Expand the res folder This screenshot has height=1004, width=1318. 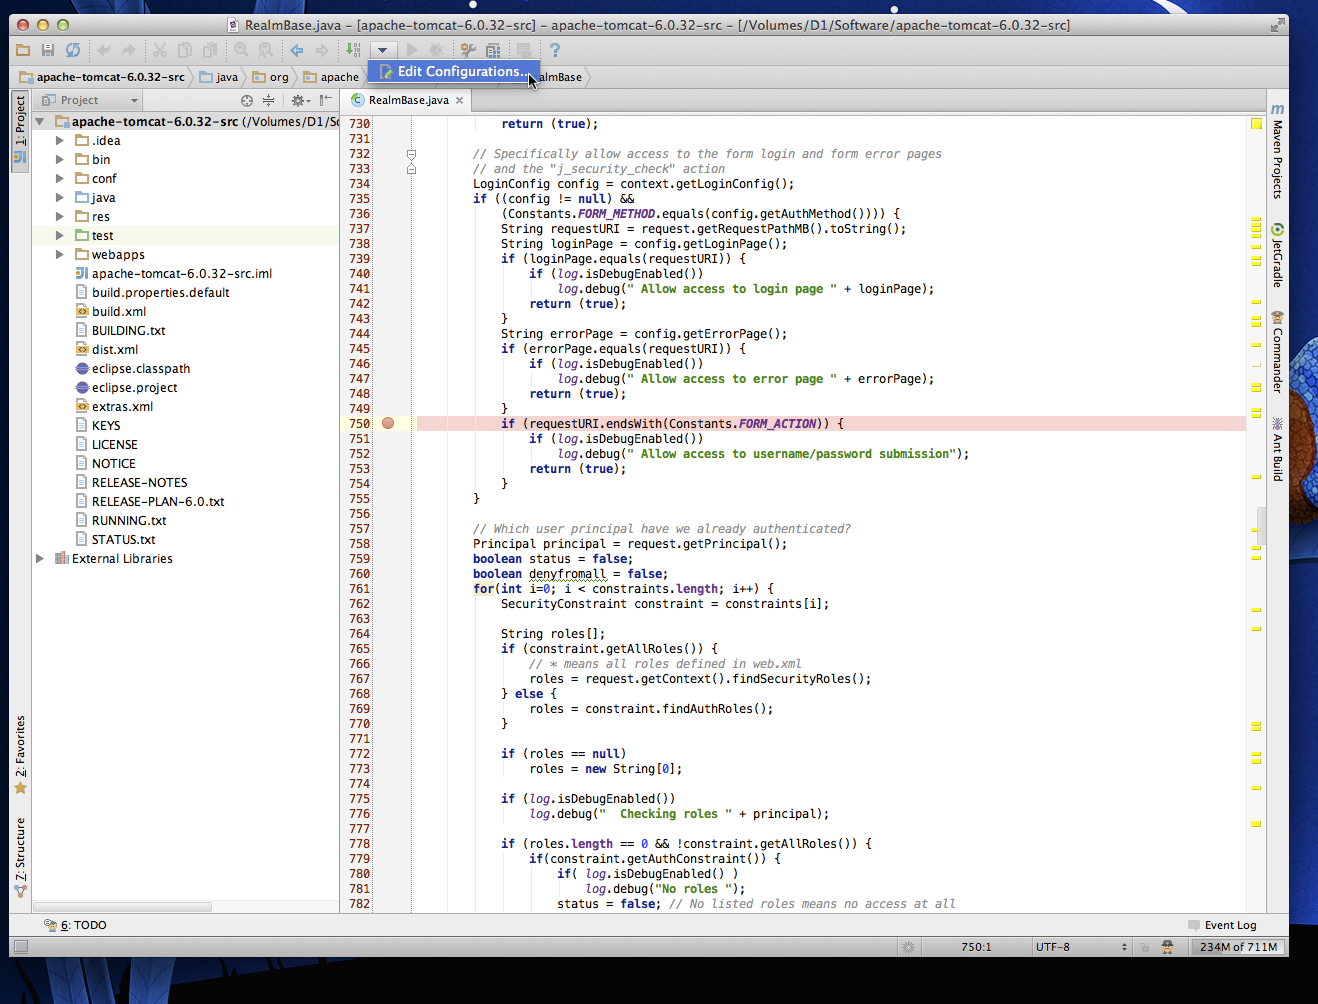tap(59, 217)
